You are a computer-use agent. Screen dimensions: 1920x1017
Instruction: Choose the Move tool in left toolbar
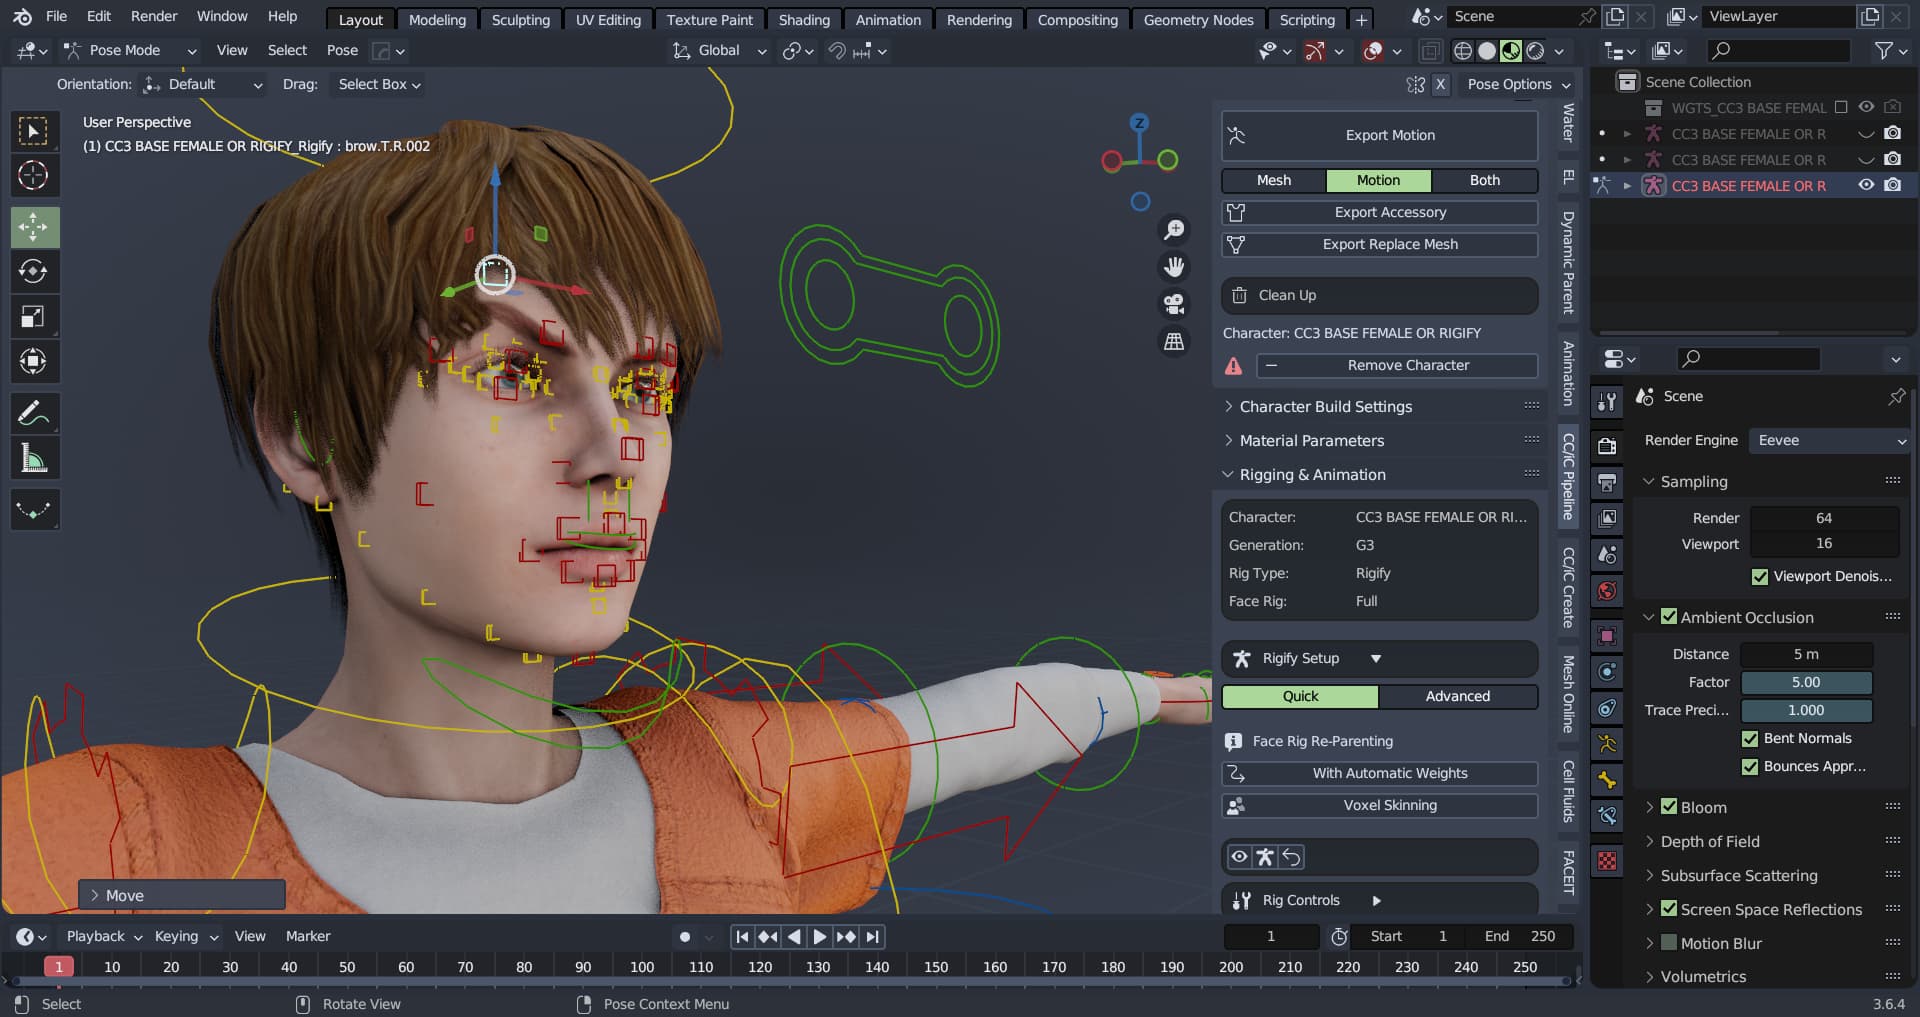coord(34,227)
